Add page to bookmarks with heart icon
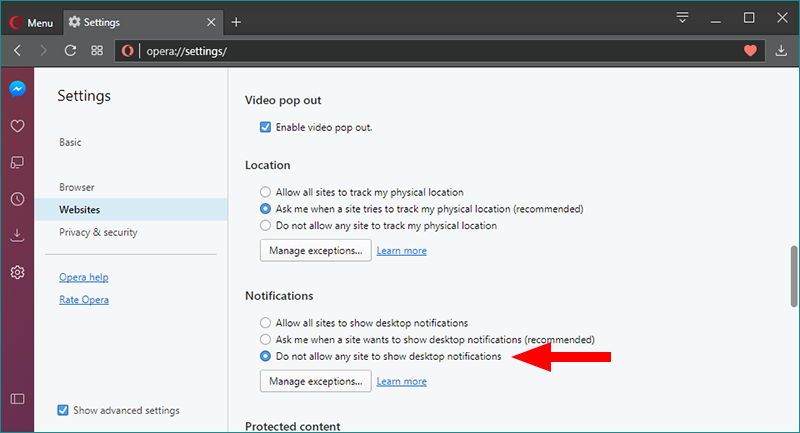Screen dimensions: 800x433 coord(750,50)
